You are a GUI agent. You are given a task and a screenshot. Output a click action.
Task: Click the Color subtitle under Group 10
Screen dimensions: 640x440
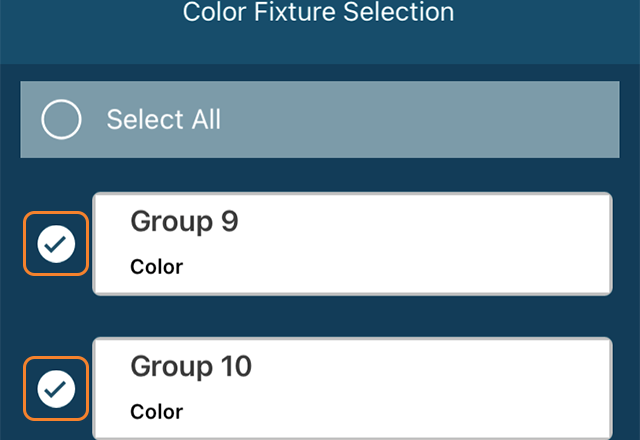click(157, 412)
